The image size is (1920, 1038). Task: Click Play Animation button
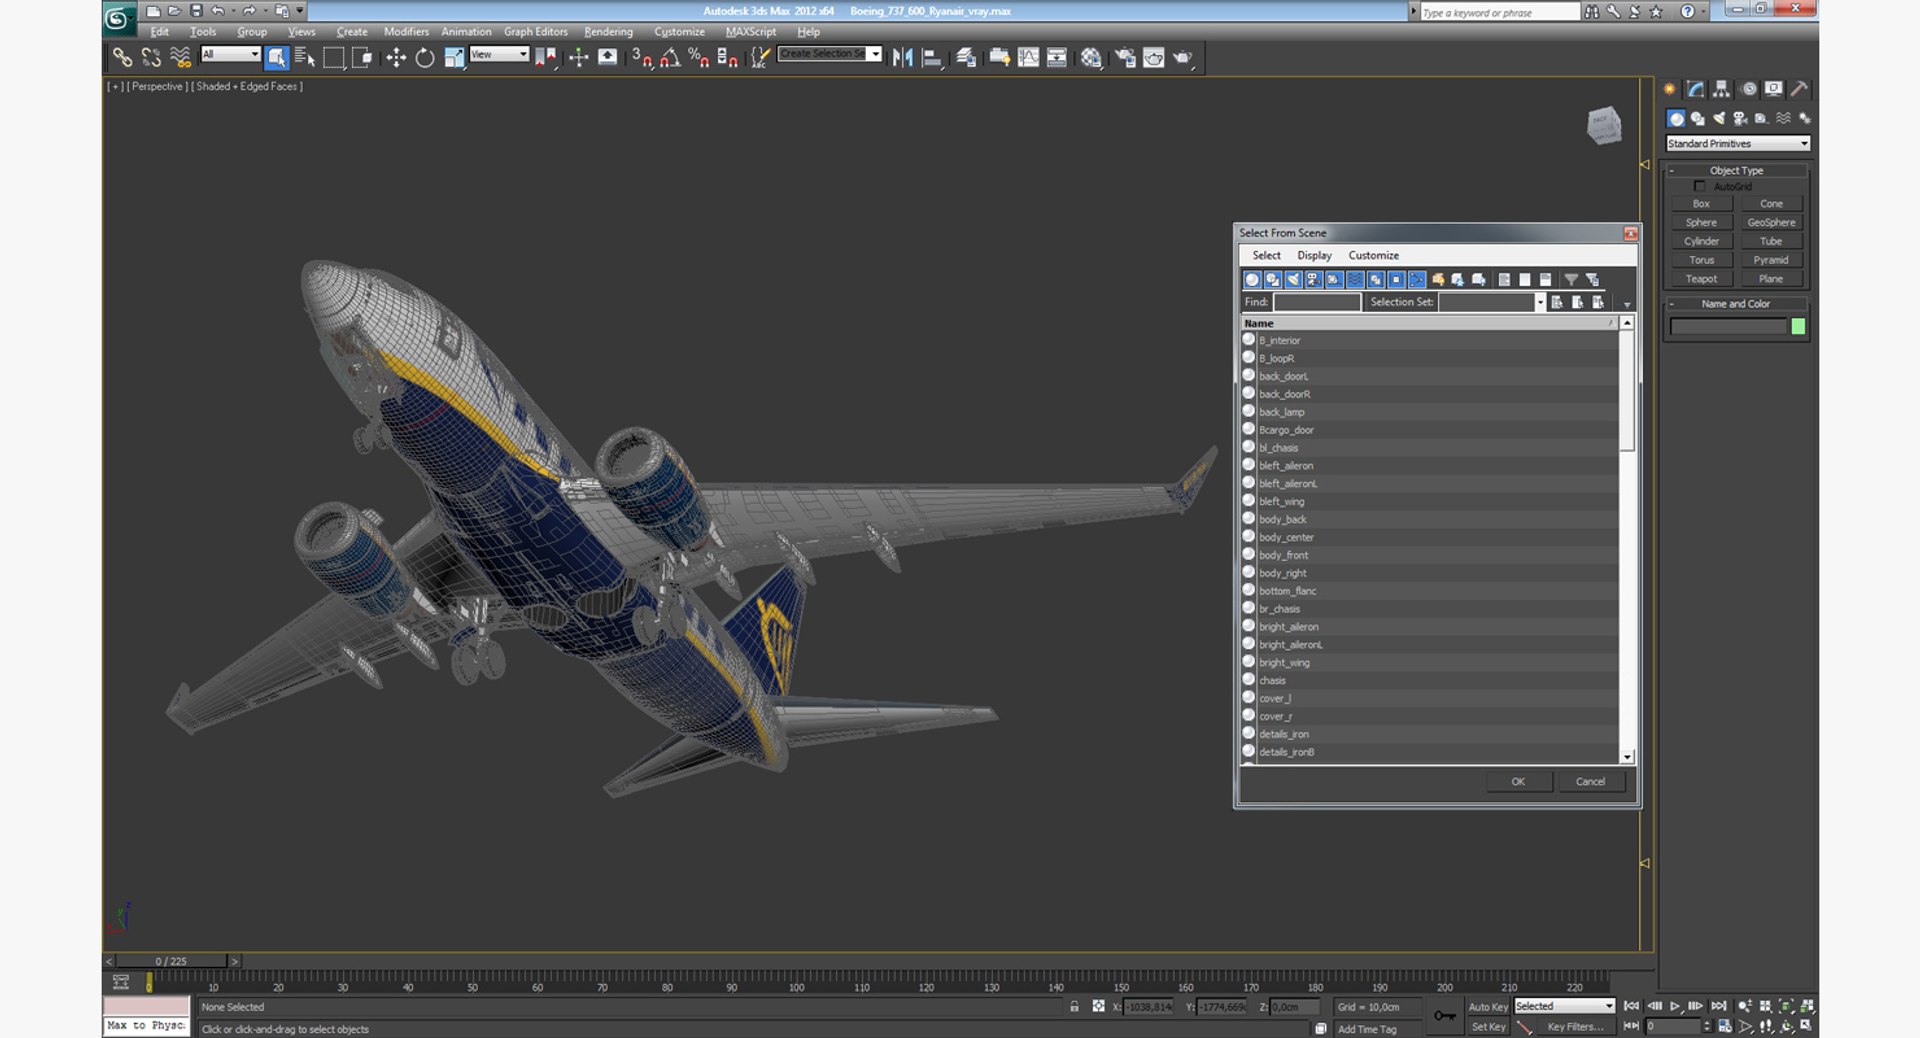click(x=1675, y=1006)
